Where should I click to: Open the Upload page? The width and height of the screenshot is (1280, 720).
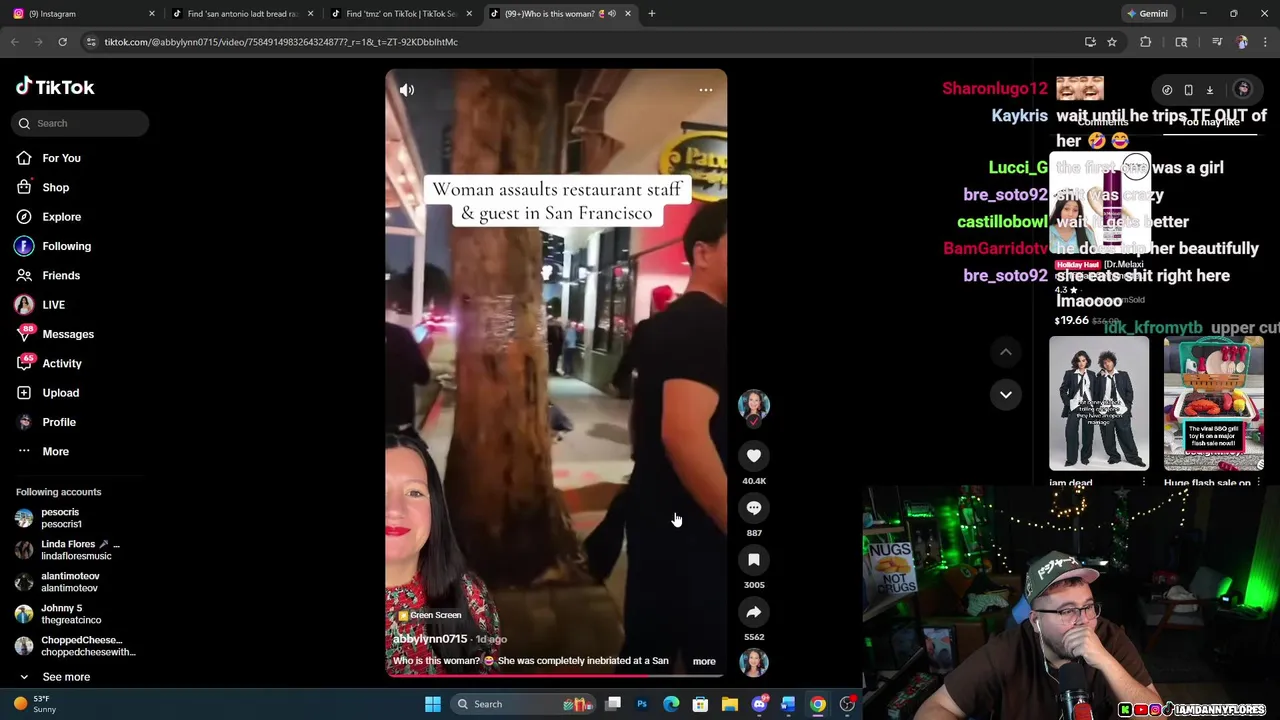(x=60, y=392)
